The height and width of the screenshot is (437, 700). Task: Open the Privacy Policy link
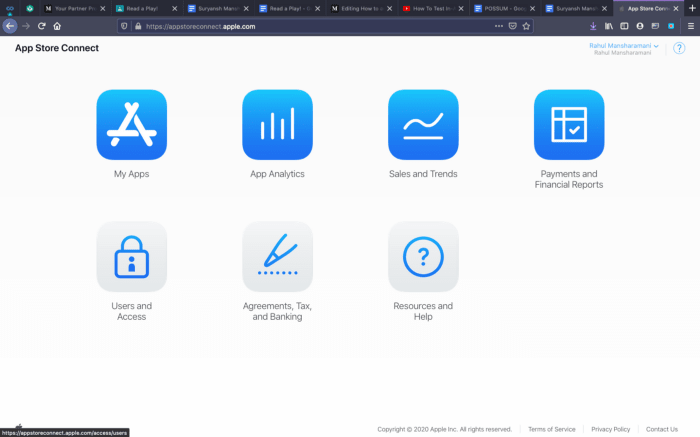click(x=611, y=429)
